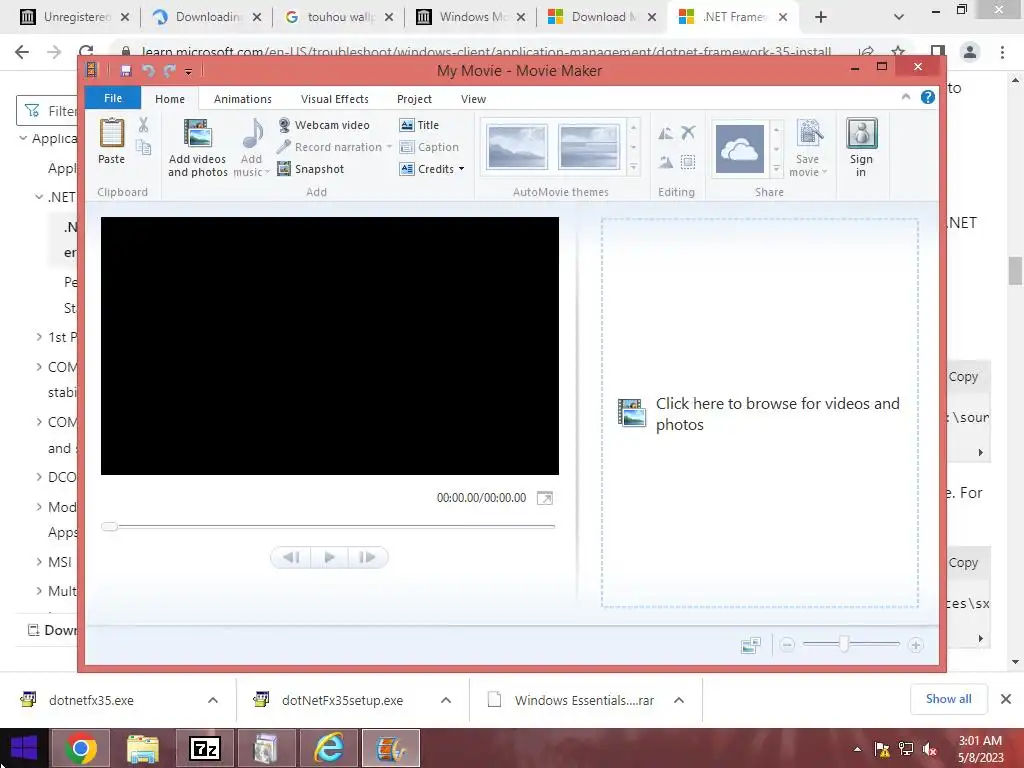Select first AutoMovie theme thumbnail

click(x=517, y=147)
